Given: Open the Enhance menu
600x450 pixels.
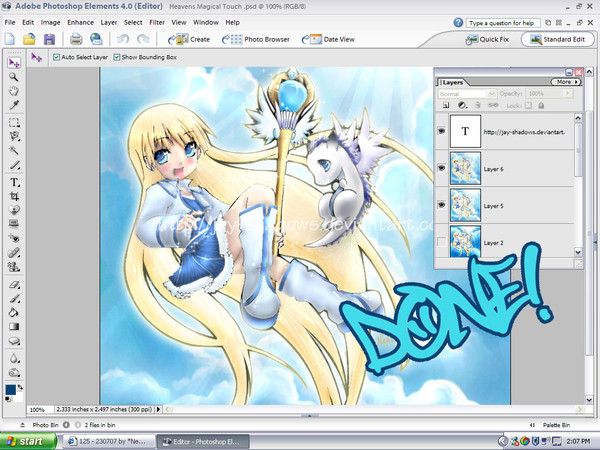Looking at the screenshot, I should coord(80,23).
